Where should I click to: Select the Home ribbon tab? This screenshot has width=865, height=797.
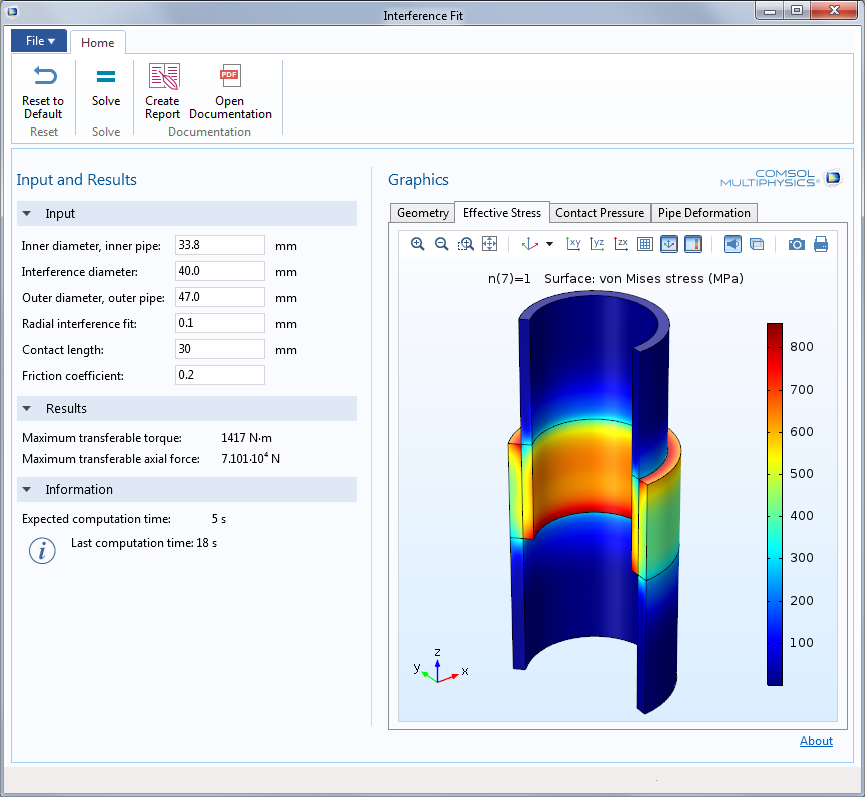(98, 42)
